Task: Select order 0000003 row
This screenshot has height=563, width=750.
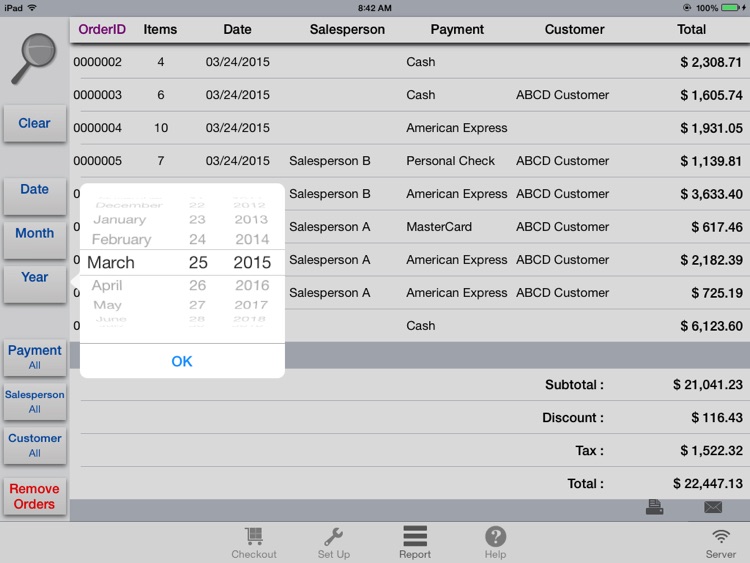Action: tap(410, 95)
